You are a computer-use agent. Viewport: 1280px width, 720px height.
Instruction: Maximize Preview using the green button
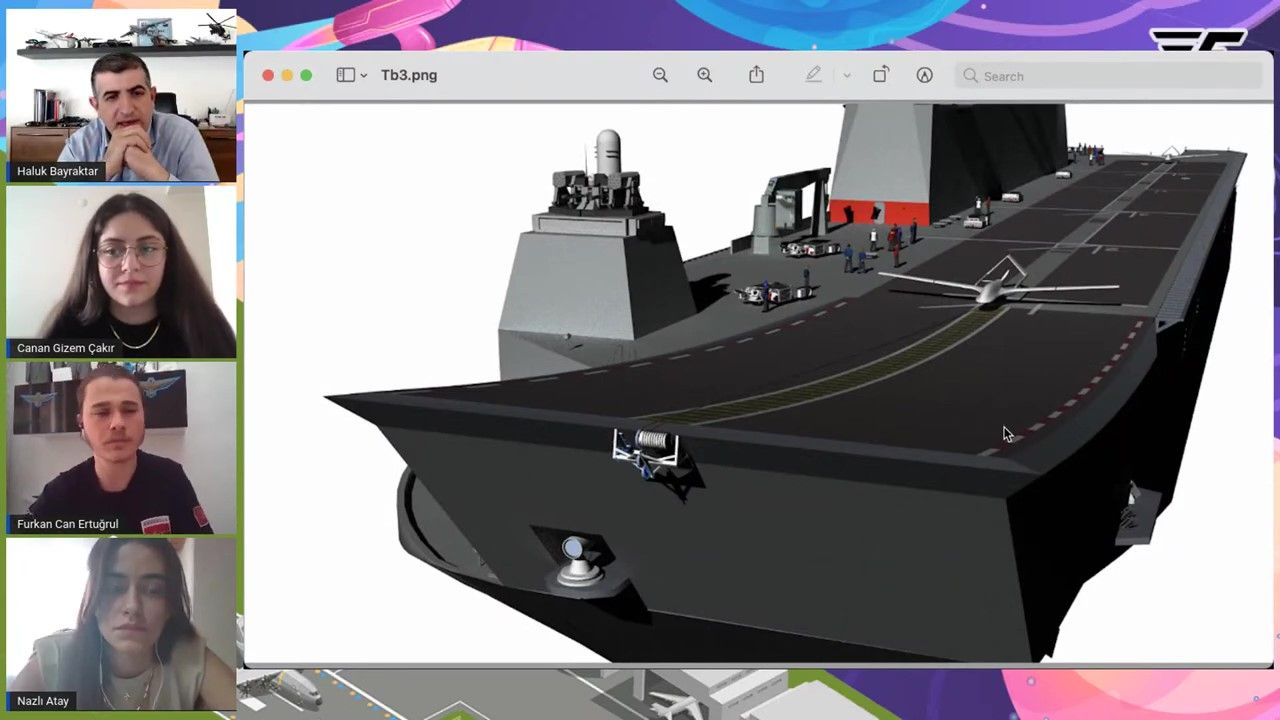click(x=306, y=75)
